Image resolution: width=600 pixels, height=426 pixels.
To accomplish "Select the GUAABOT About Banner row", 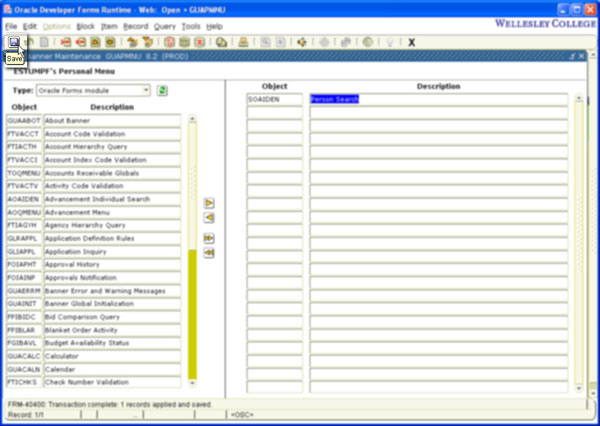I will [94, 121].
